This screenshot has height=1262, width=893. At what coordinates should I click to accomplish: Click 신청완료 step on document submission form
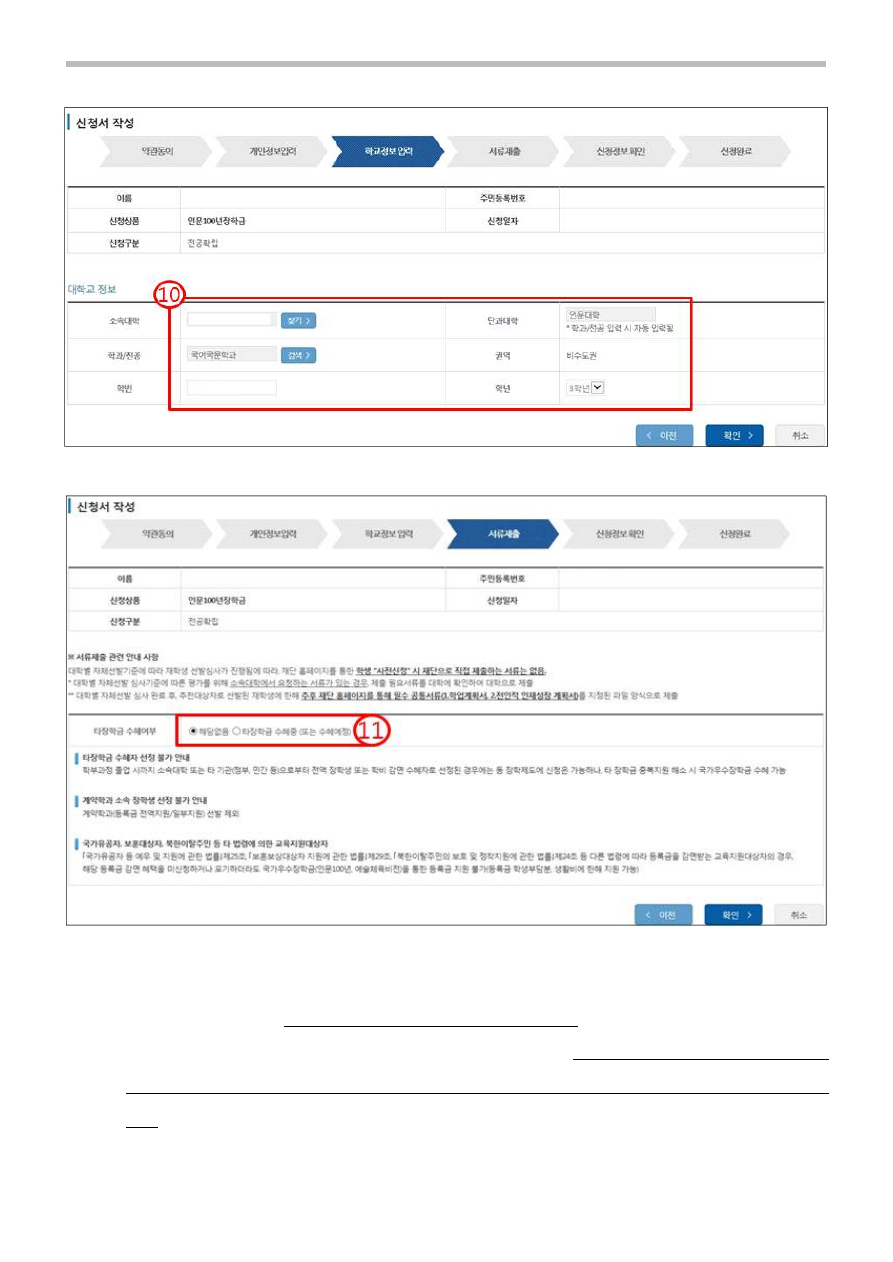click(x=735, y=534)
